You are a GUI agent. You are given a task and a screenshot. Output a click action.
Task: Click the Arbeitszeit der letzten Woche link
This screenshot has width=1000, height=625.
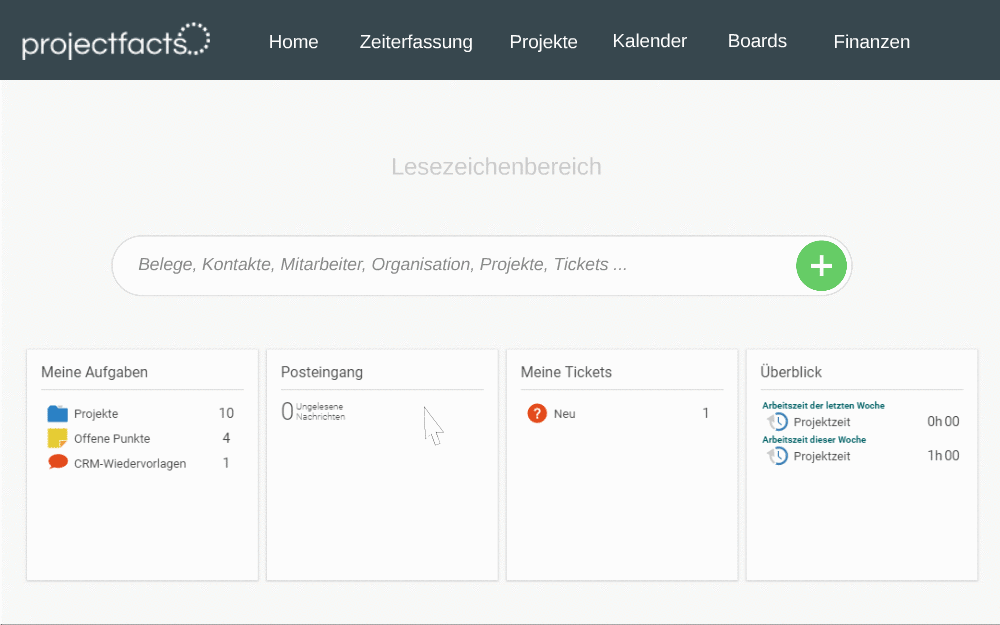(823, 405)
